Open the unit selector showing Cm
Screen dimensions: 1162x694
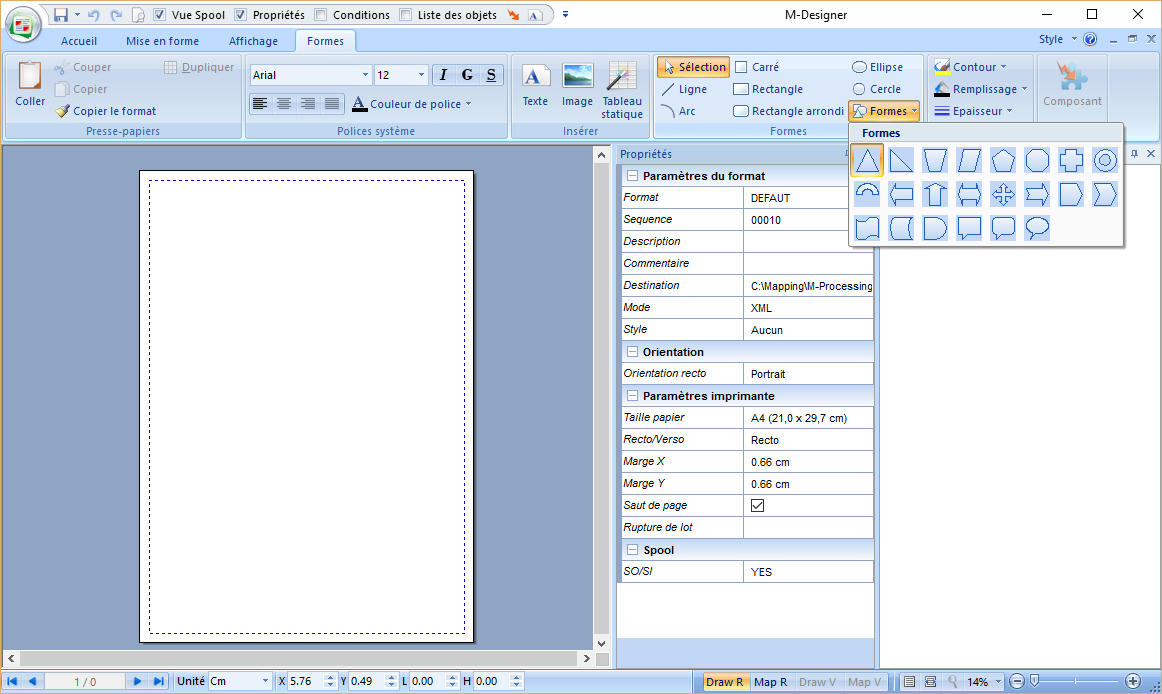[x=239, y=680]
